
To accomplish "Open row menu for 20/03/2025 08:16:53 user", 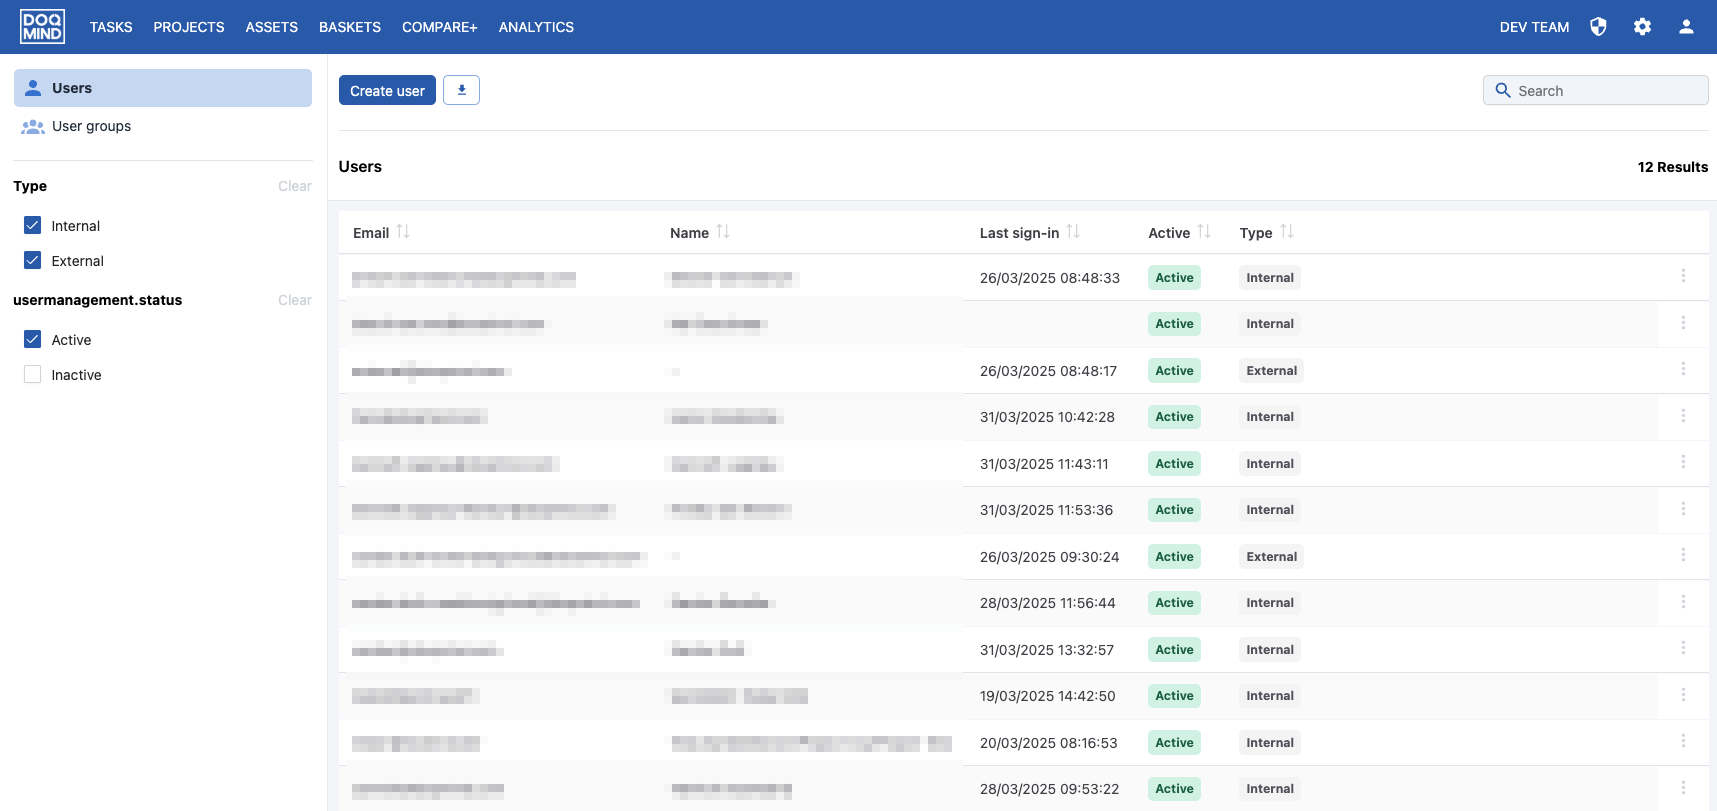I will click(1683, 742).
